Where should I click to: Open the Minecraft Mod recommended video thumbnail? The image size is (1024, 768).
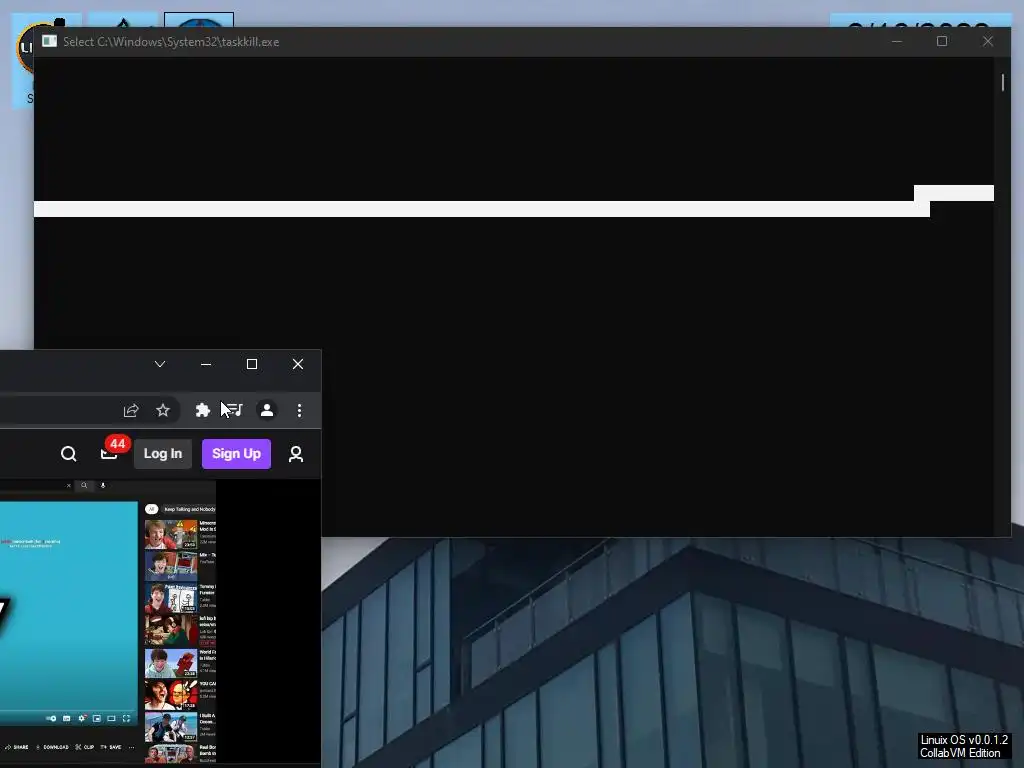(171, 534)
